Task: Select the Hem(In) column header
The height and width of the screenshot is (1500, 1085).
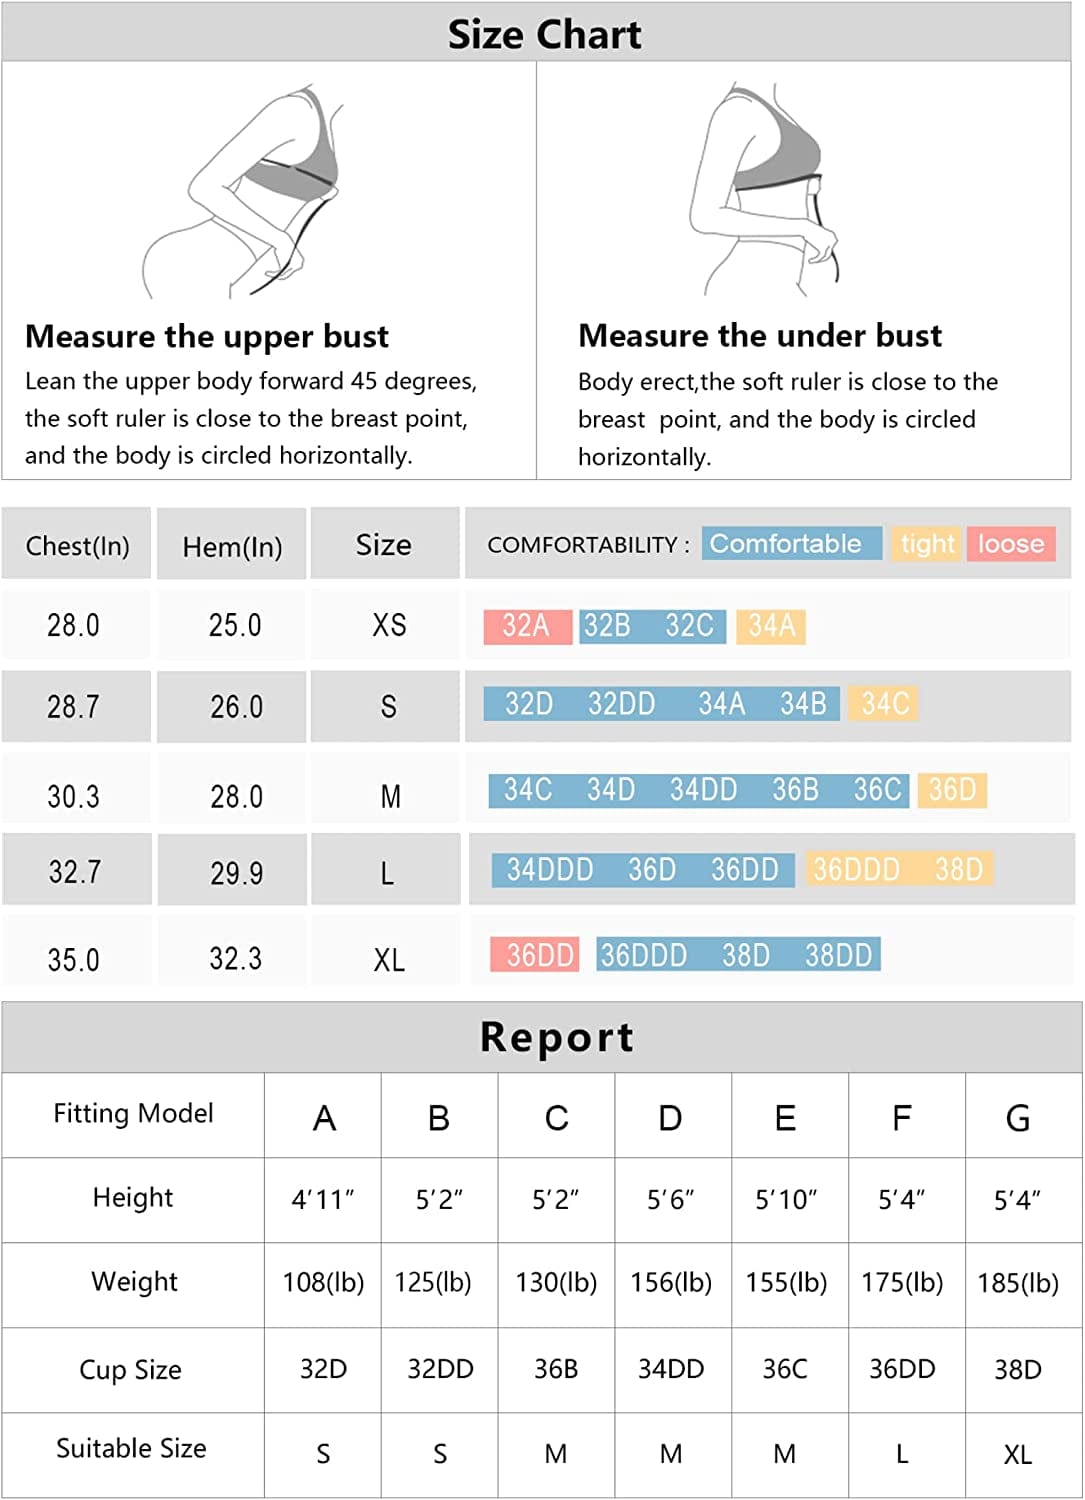Action: (x=232, y=547)
